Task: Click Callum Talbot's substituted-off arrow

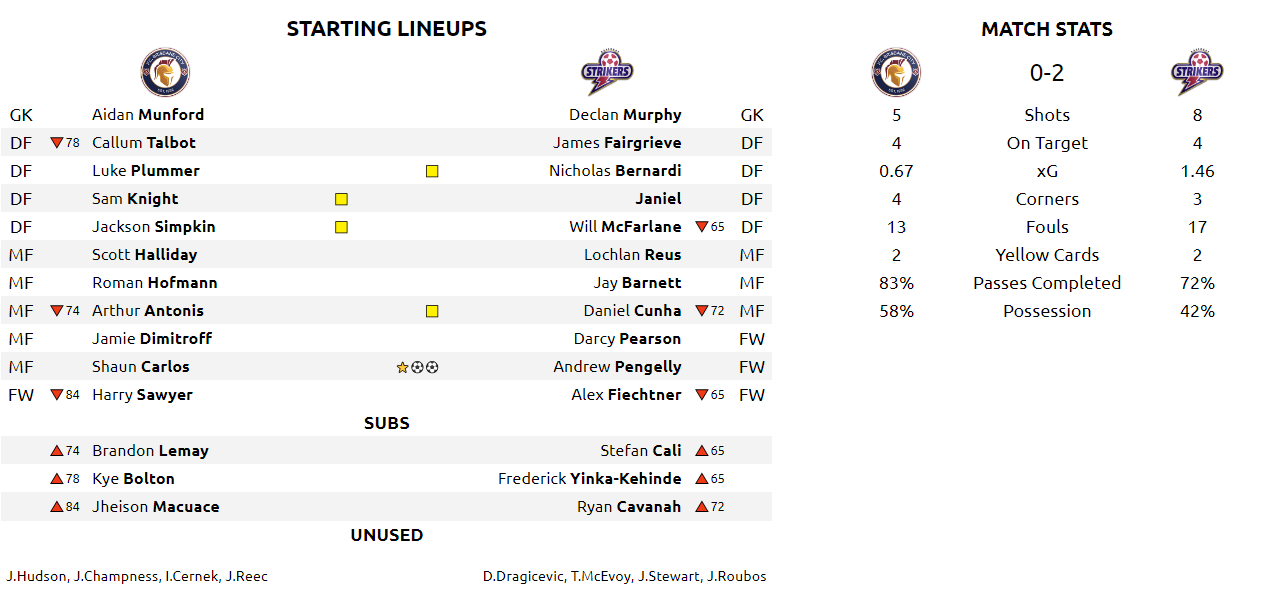Action: click(56, 143)
